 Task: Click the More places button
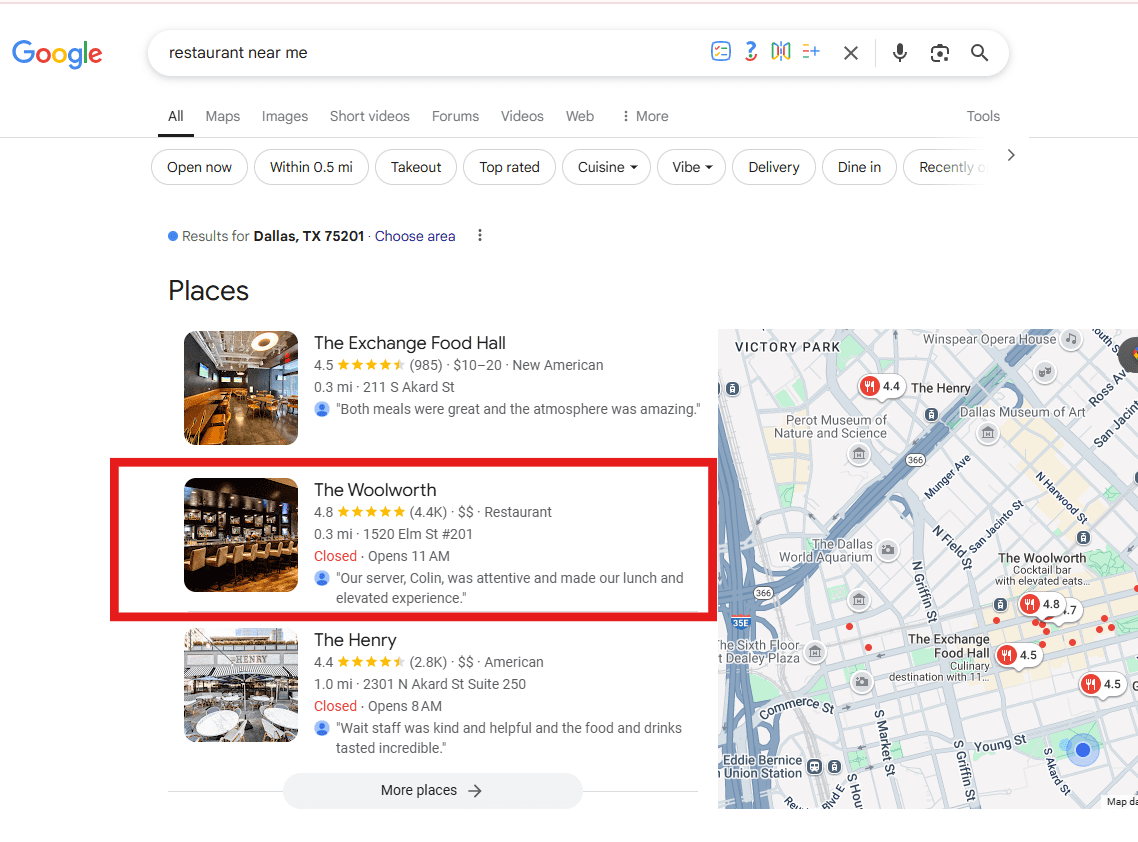tap(433, 790)
